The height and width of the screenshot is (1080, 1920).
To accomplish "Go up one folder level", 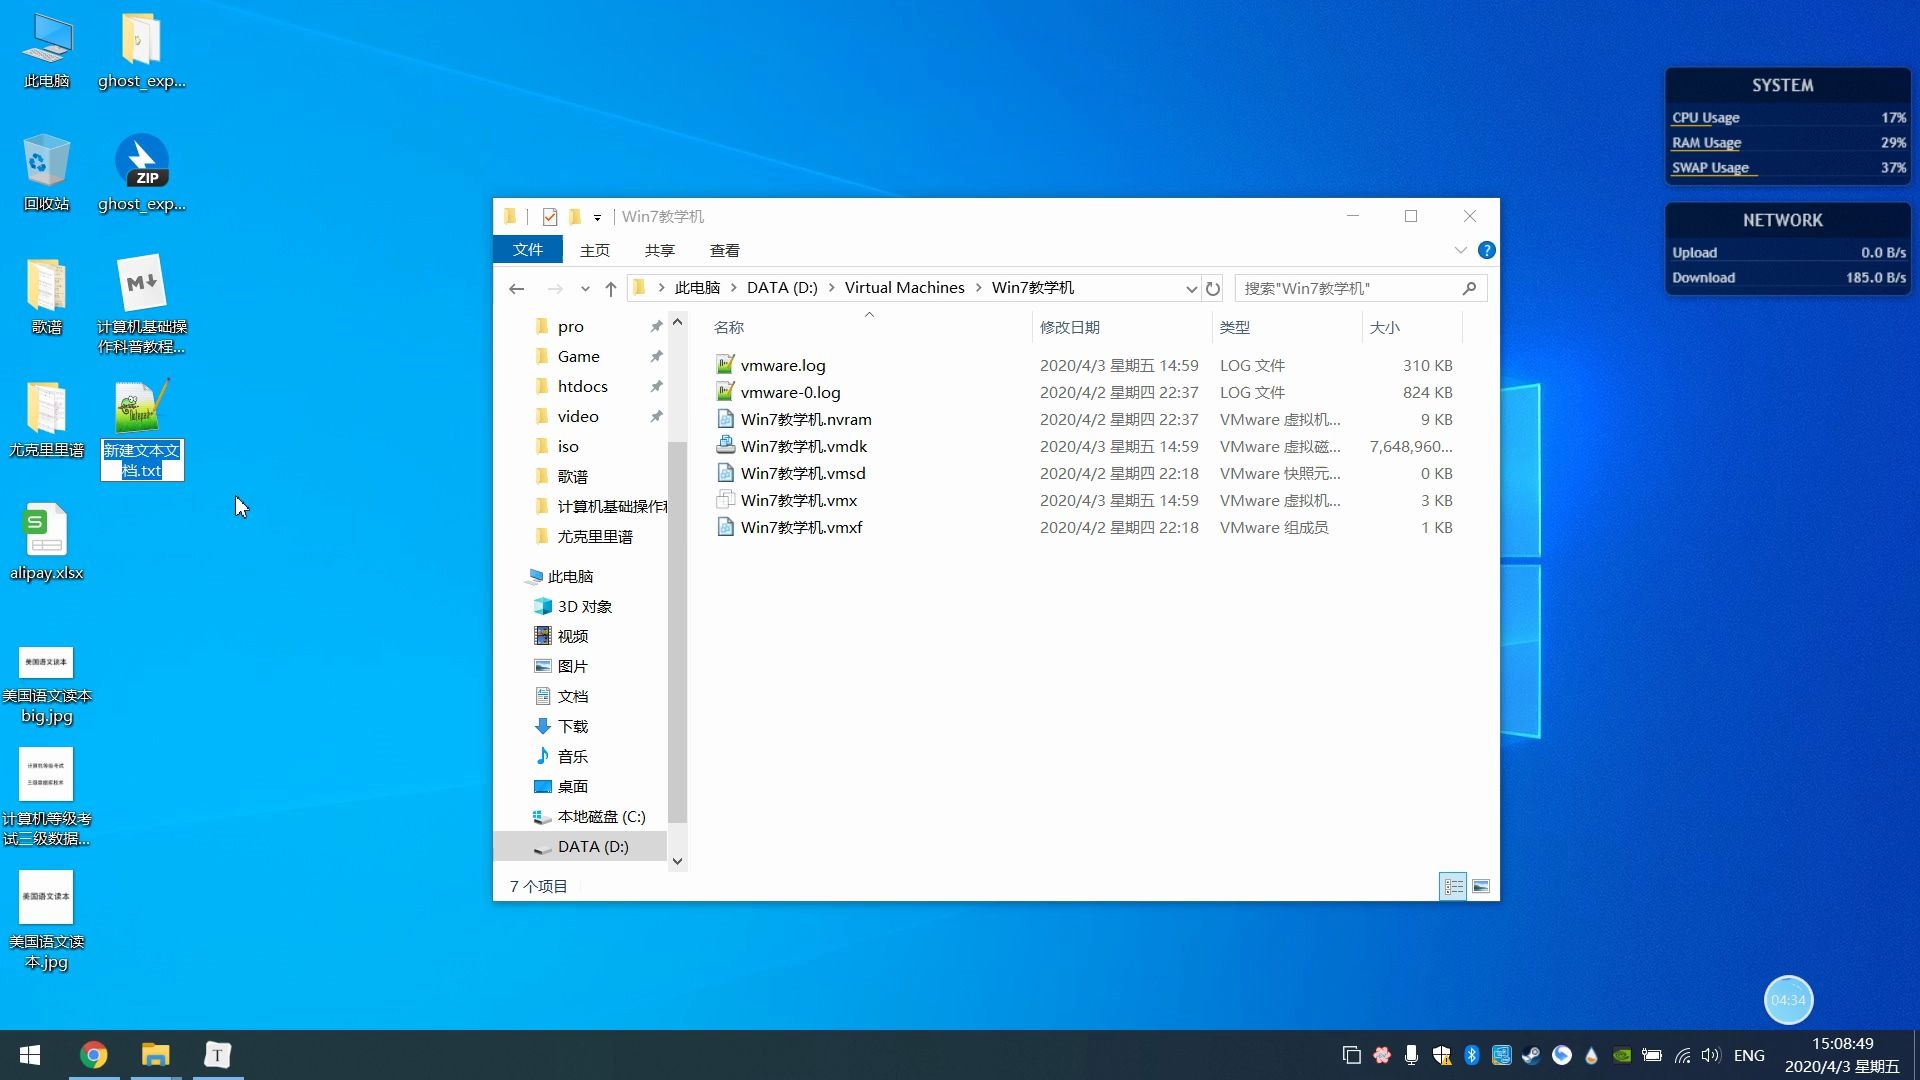I will [x=610, y=288].
